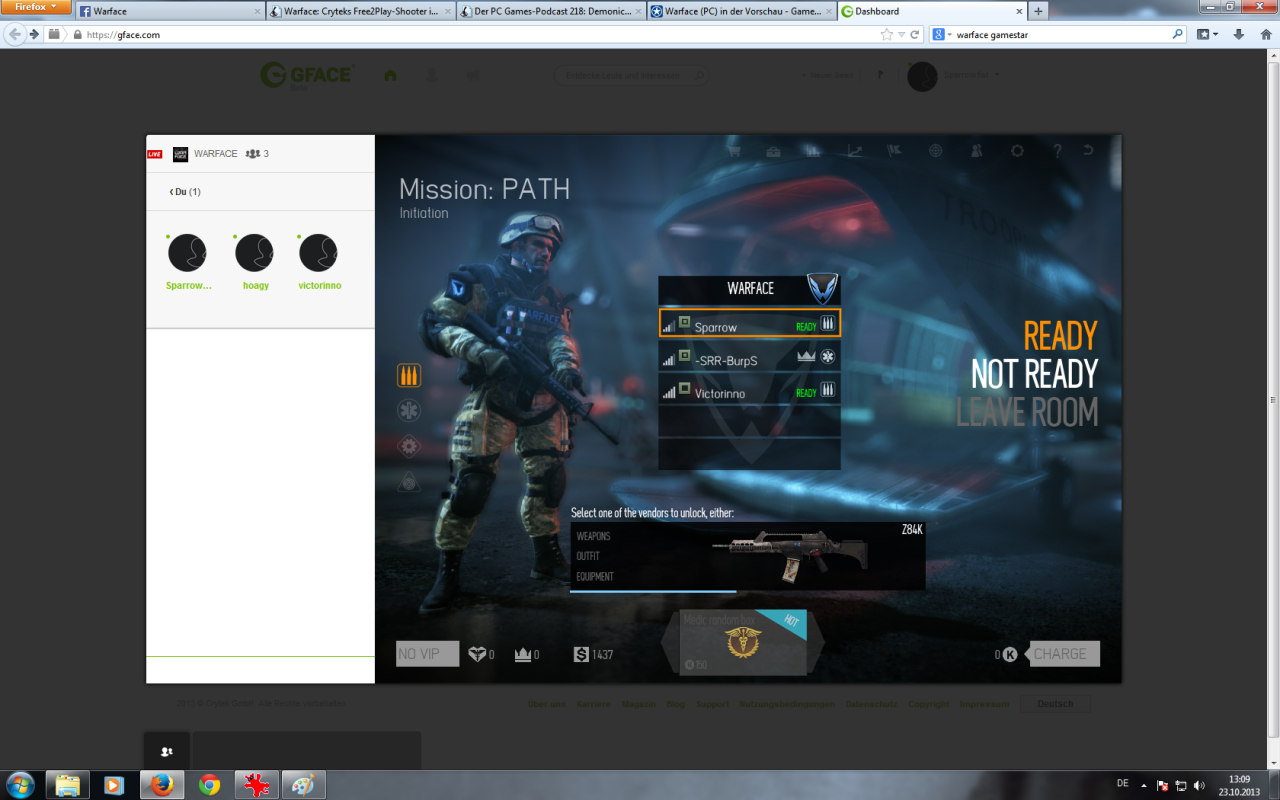Click the Warface shield emblem
This screenshot has height=800, width=1280.
tap(821, 288)
